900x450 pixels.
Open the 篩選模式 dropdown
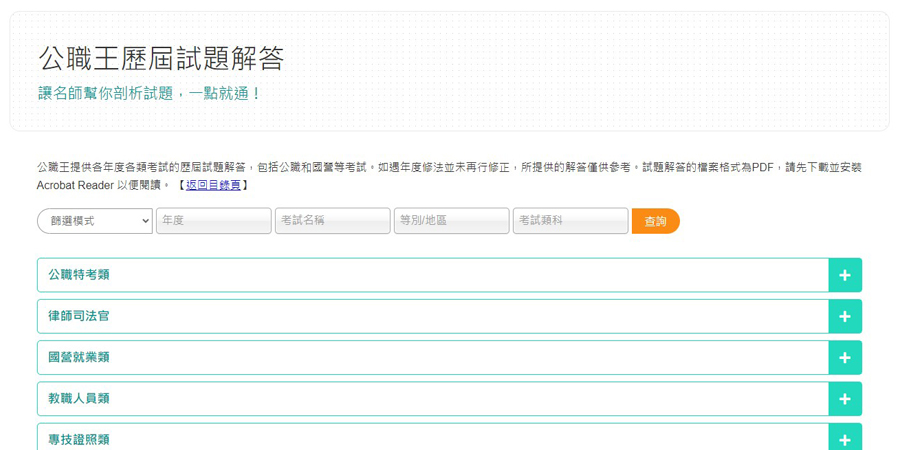pyautogui.click(x=95, y=221)
